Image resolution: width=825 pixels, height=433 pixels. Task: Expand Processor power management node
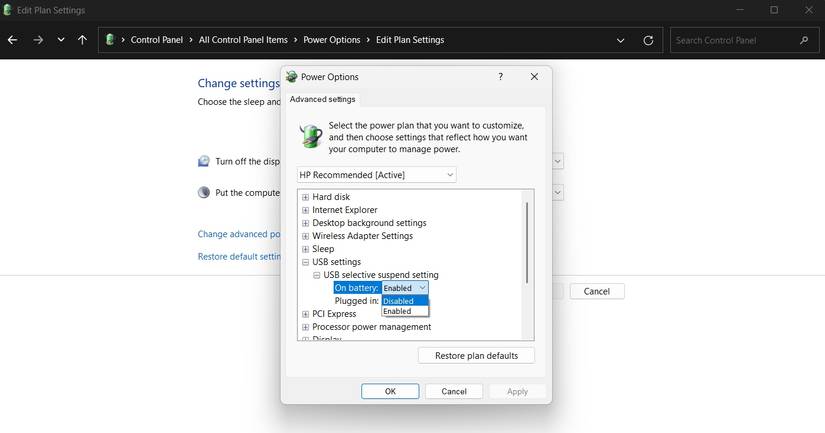(x=305, y=327)
